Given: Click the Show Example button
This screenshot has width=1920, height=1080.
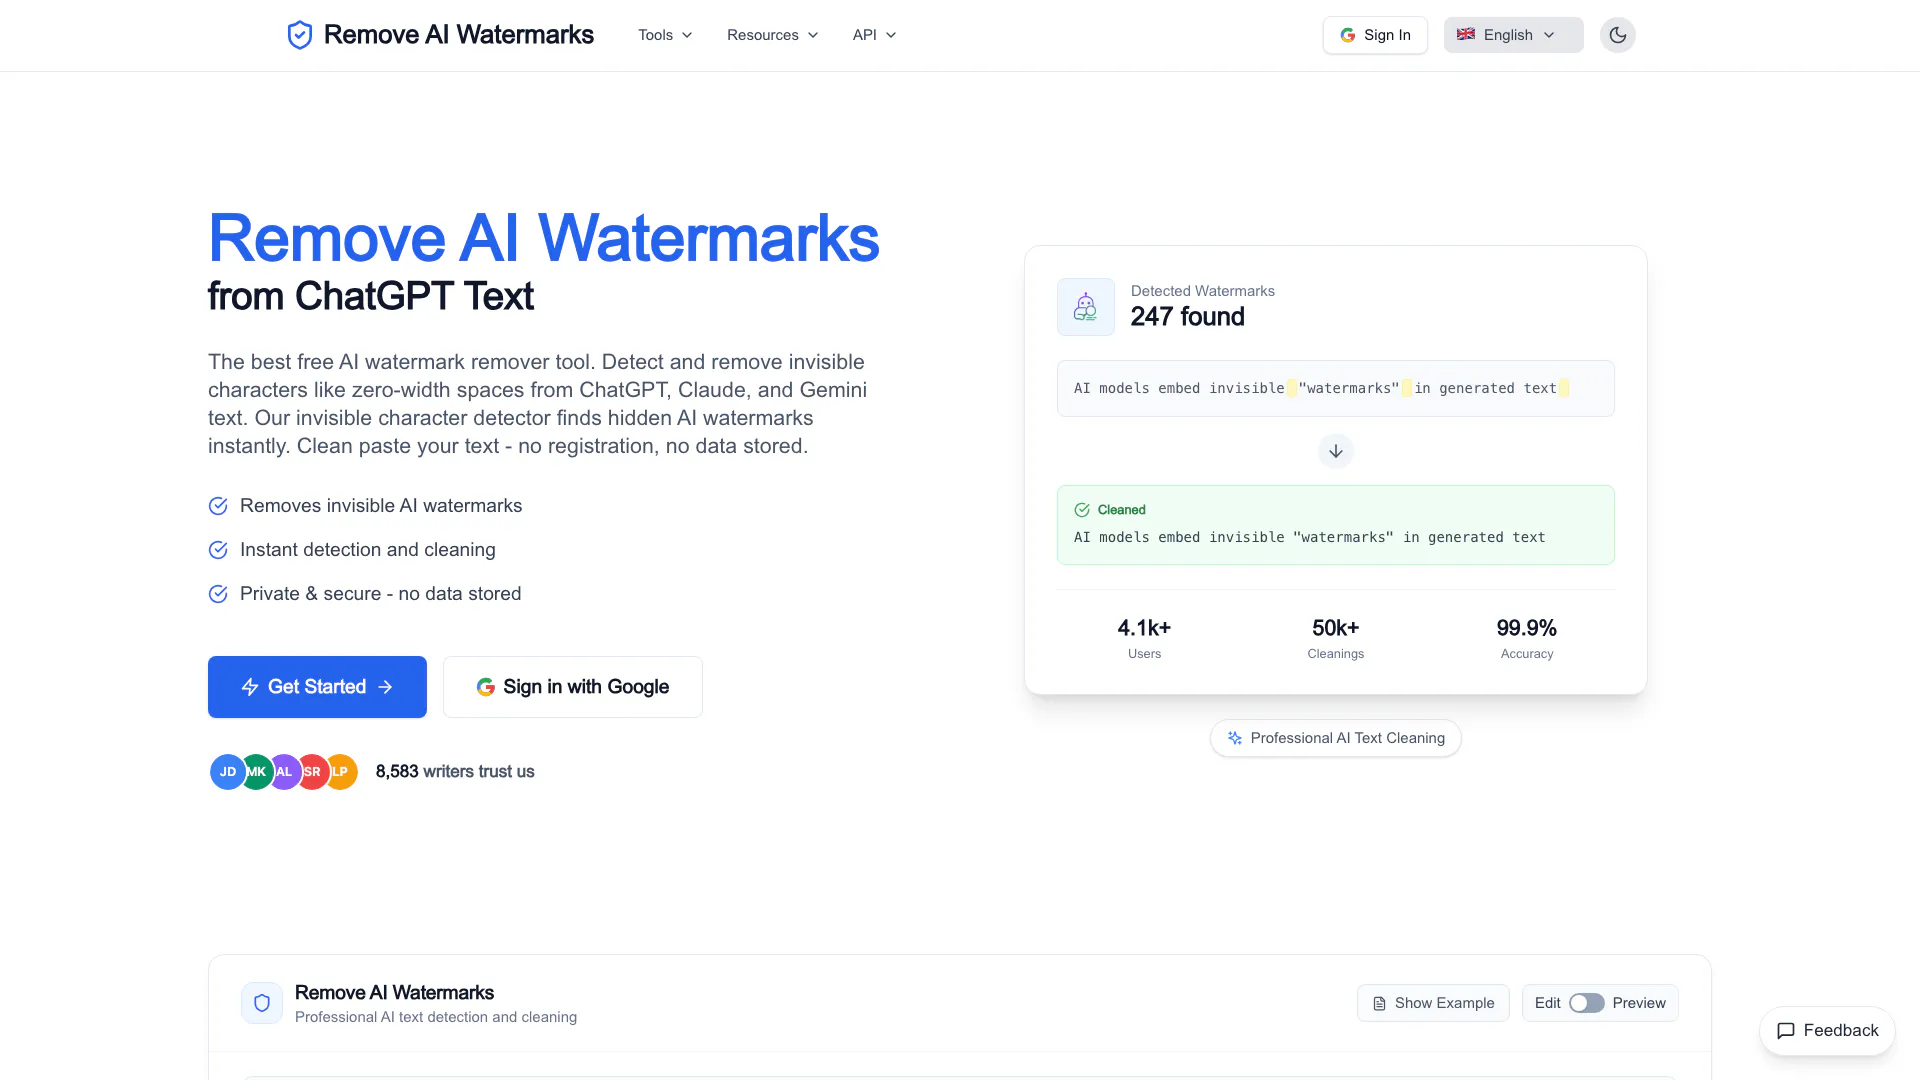Looking at the screenshot, I should [x=1432, y=1003].
